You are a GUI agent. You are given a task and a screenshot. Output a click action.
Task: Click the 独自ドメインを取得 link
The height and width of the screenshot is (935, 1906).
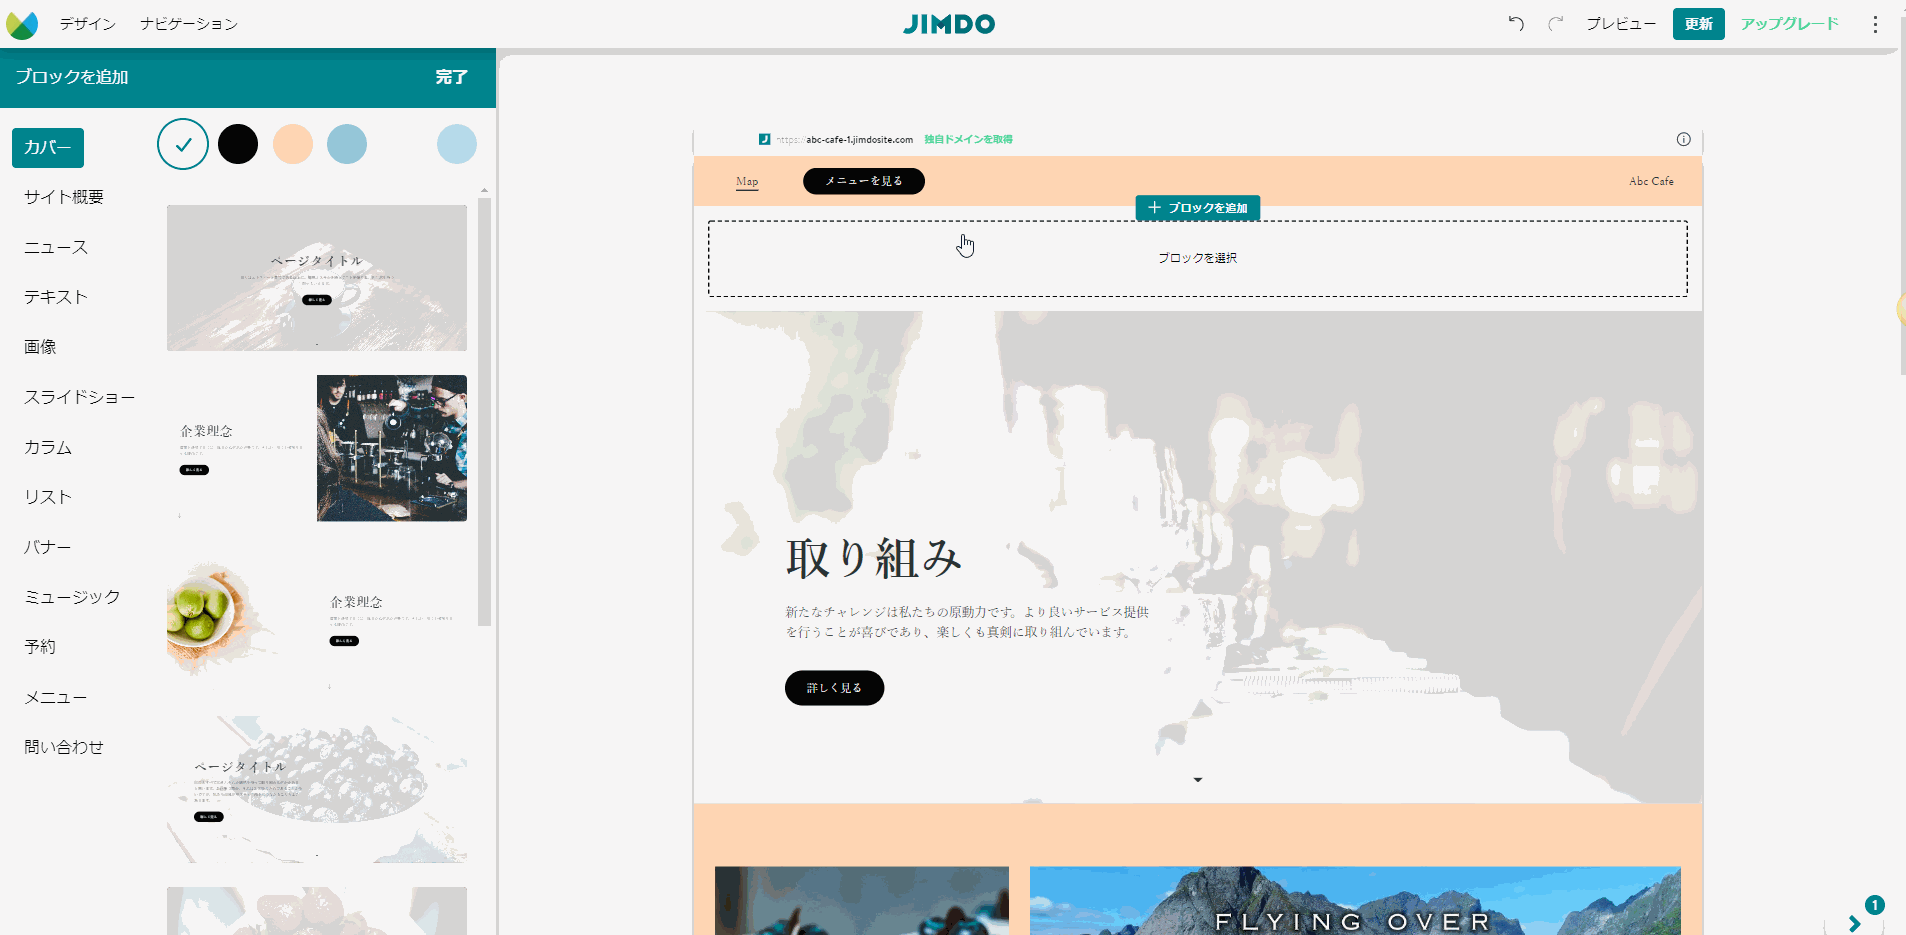click(968, 139)
